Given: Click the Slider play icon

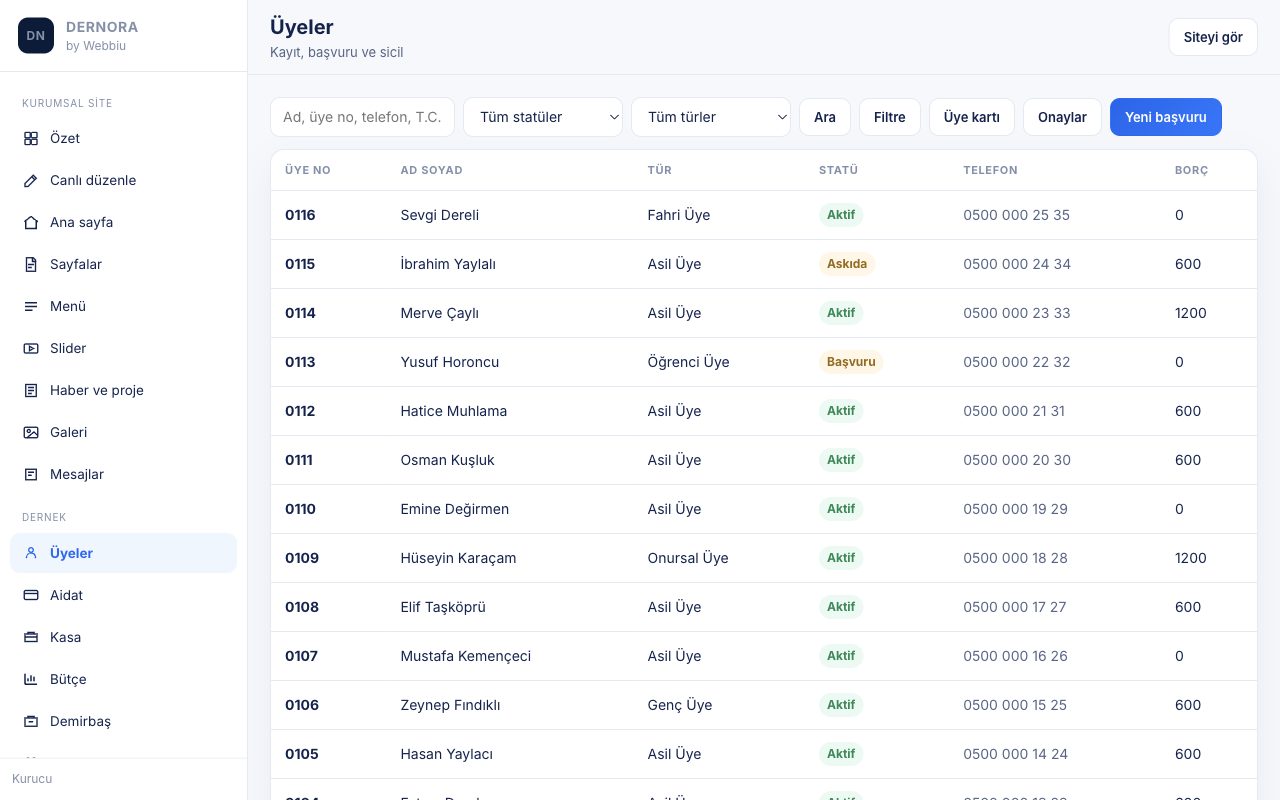Looking at the screenshot, I should point(31,349).
